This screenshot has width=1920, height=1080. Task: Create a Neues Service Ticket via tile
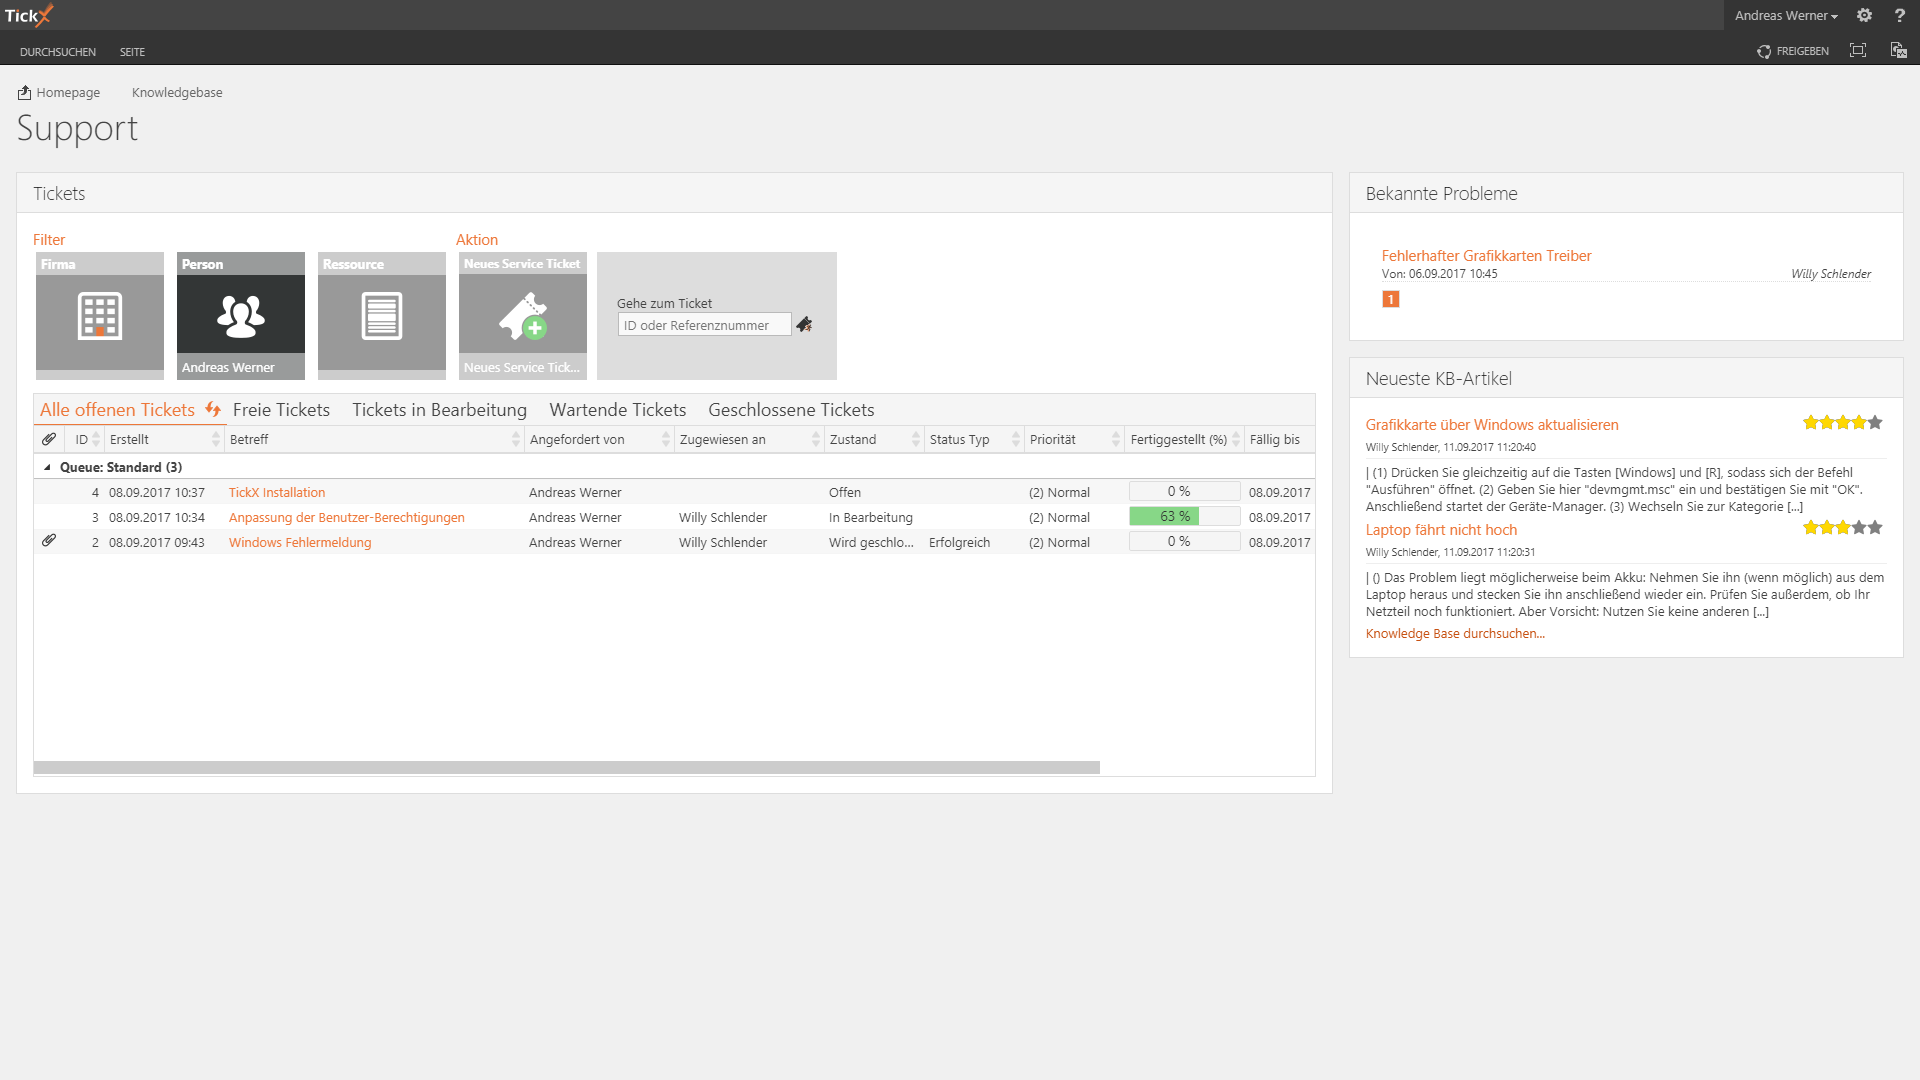point(523,316)
